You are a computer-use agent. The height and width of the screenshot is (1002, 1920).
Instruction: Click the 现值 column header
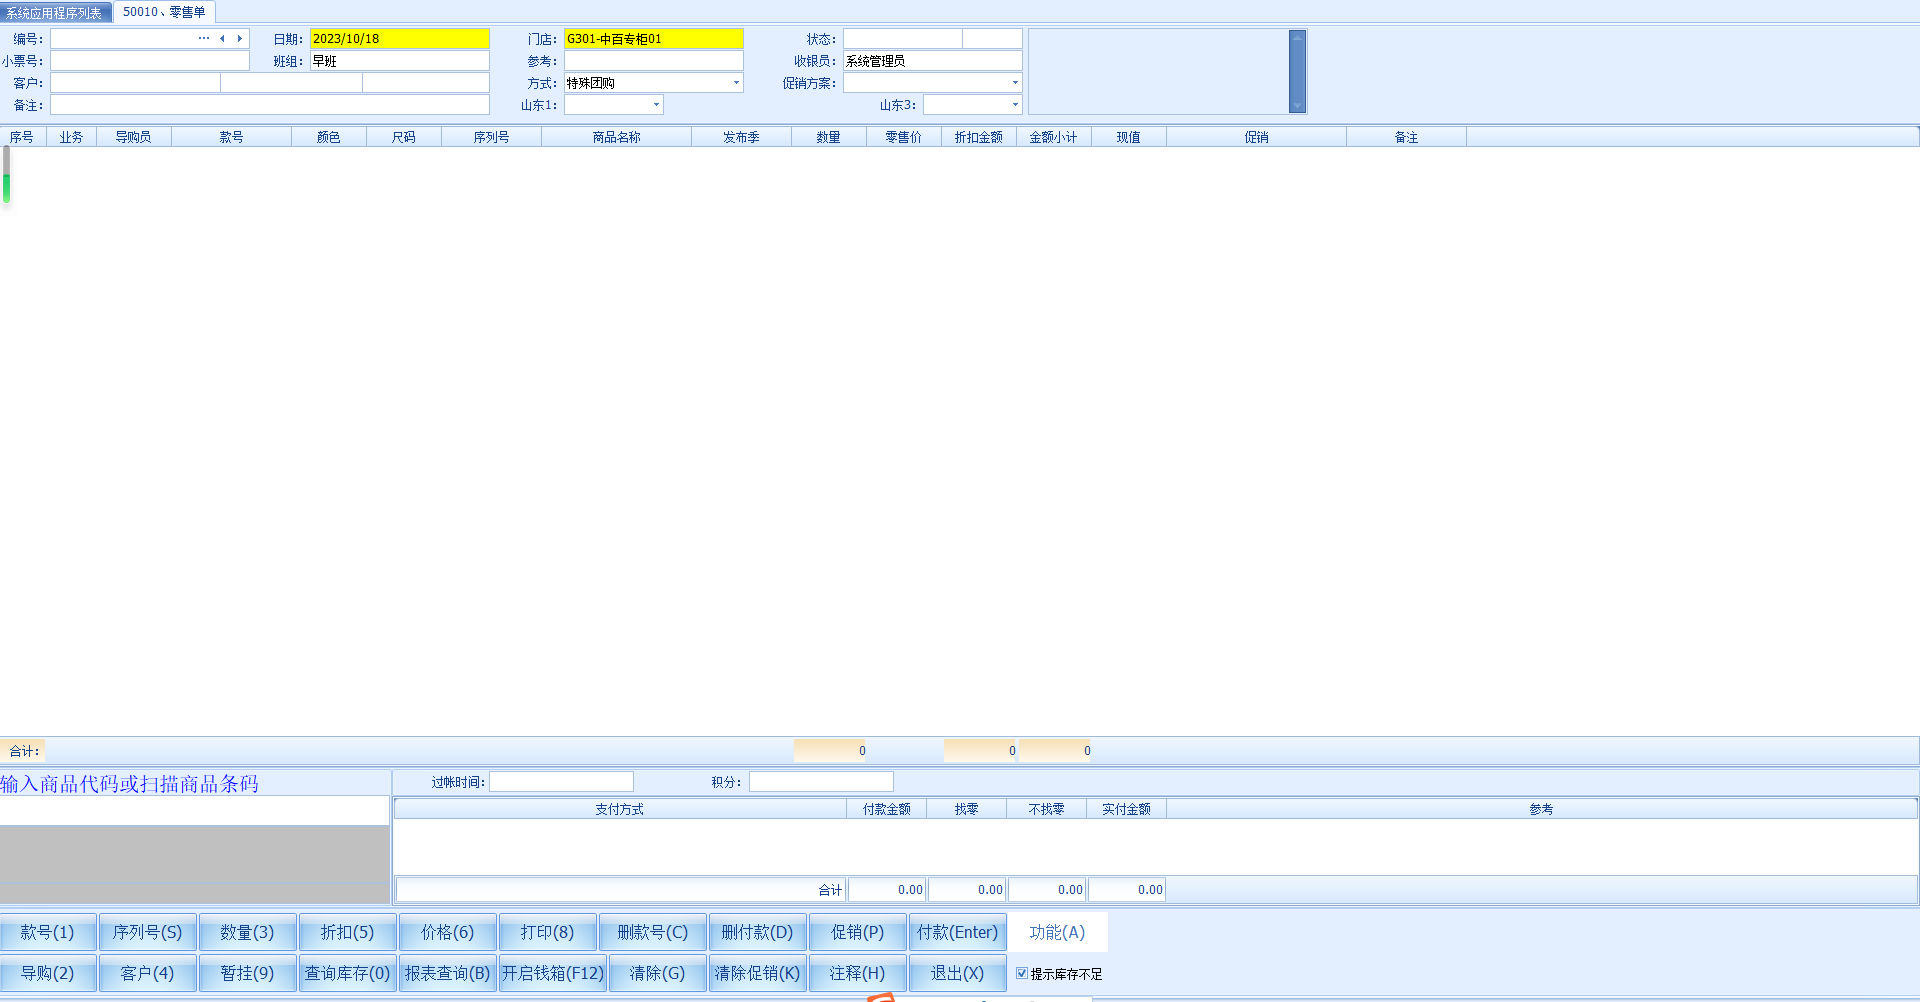click(1129, 137)
